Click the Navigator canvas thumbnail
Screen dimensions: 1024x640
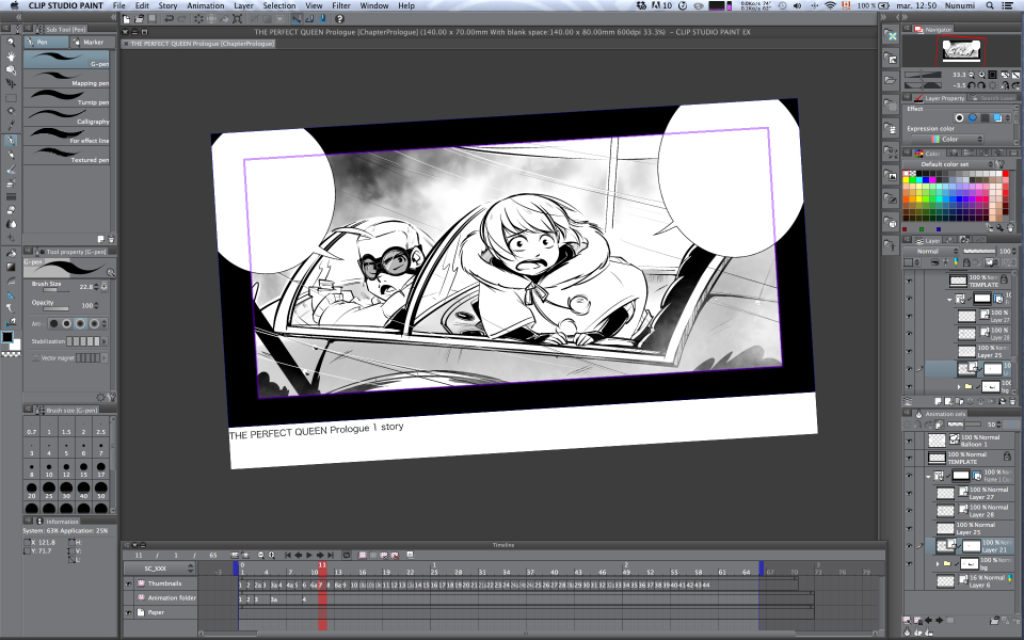click(960, 51)
